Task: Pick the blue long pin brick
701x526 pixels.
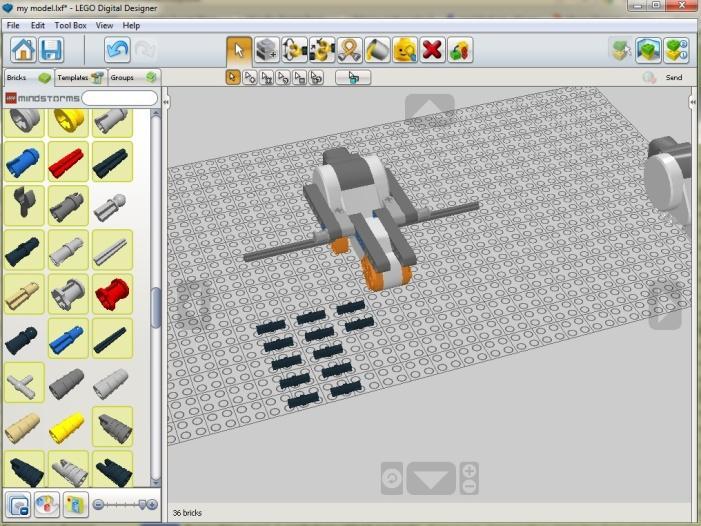Action: 68,338
